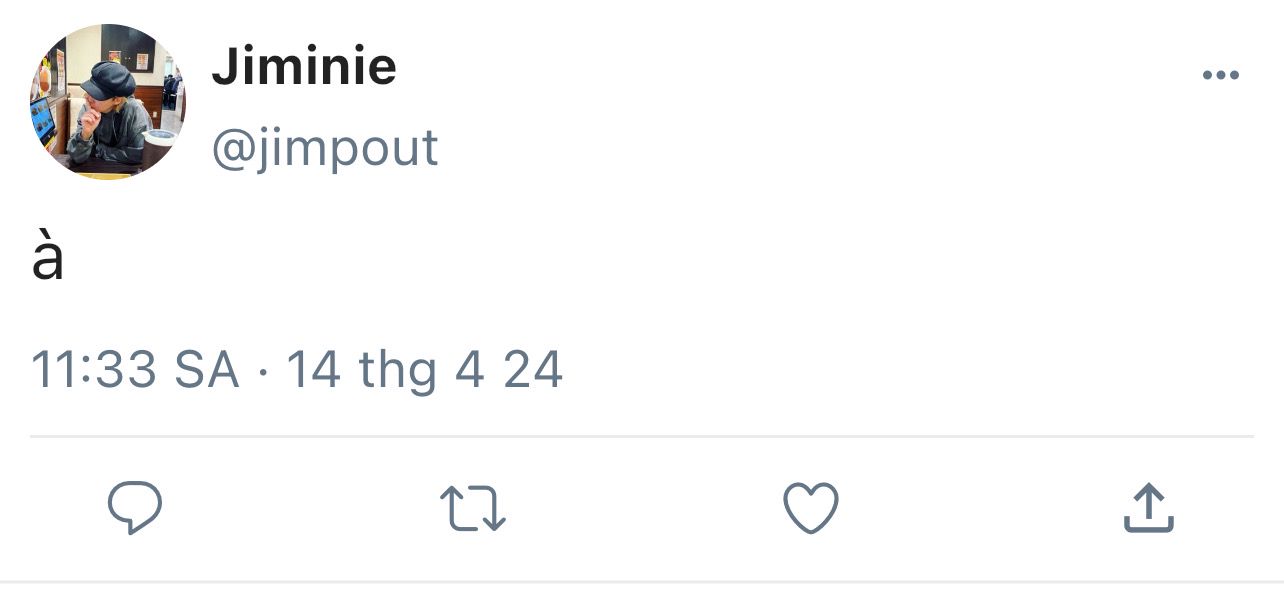
Task: Click the three-dot more icon
Action: 1221,75
